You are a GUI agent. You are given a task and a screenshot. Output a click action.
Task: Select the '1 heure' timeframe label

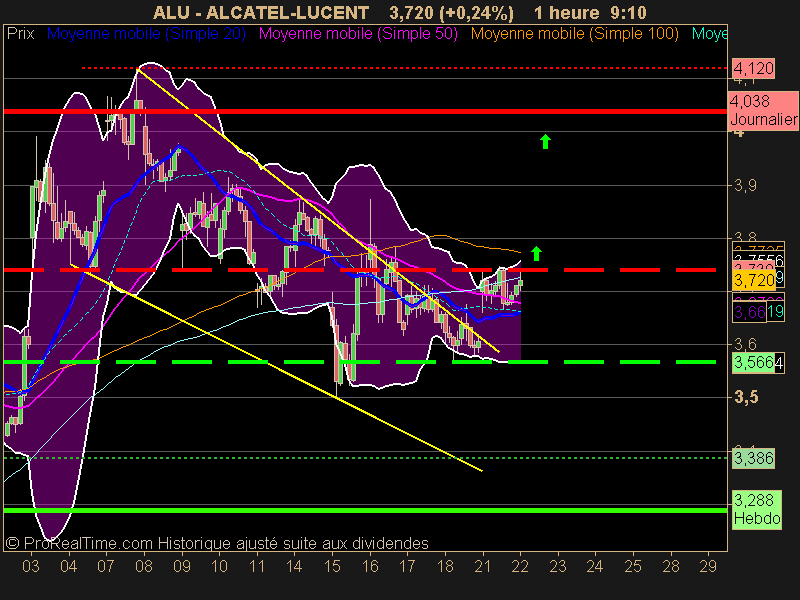pos(567,12)
